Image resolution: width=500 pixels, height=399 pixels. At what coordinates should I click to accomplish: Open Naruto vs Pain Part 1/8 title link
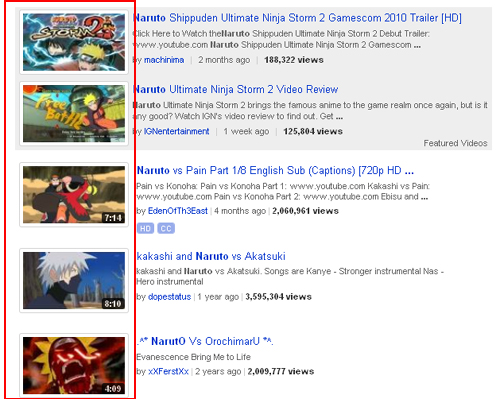click(275, 170)
